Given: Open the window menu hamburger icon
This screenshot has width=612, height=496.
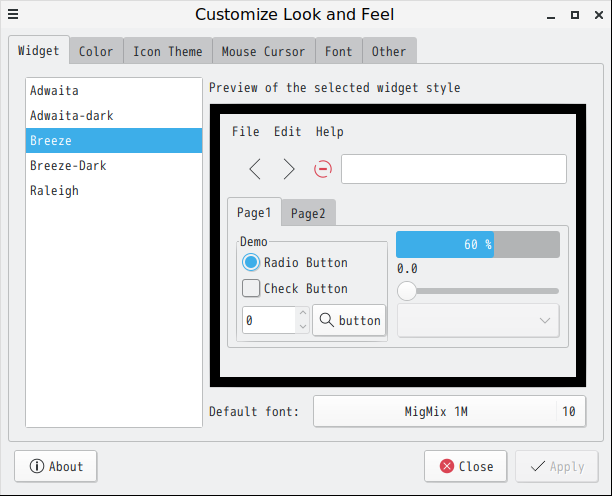Looking at the screenshot, I should pos(13,14).
